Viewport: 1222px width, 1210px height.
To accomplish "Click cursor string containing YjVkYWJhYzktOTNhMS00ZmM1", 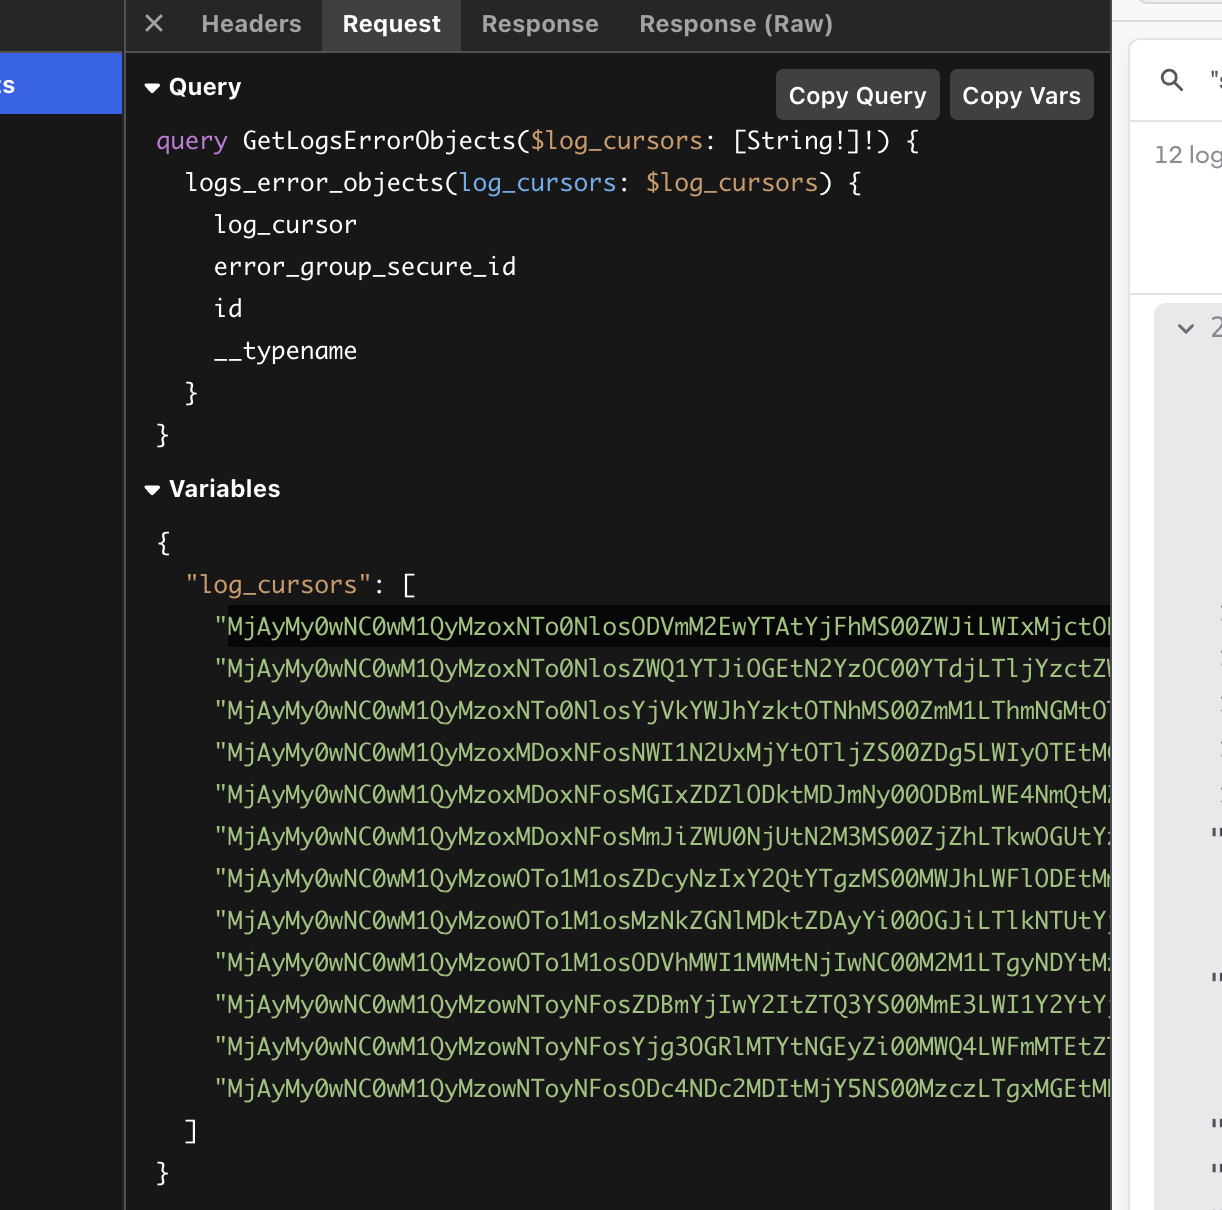I will click(x=663, y=710).
